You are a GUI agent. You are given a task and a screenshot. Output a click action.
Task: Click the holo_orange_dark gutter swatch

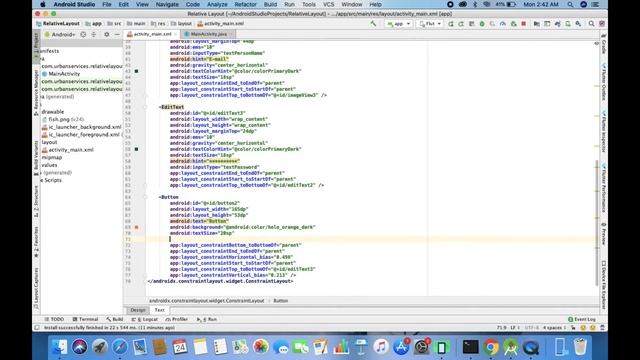[x=136, y=227]
